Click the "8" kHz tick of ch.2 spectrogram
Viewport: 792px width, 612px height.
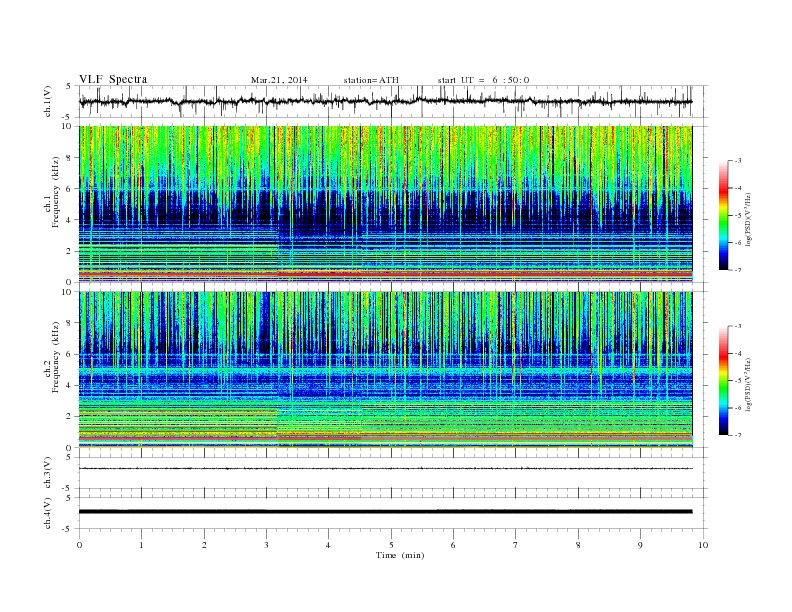70,323
